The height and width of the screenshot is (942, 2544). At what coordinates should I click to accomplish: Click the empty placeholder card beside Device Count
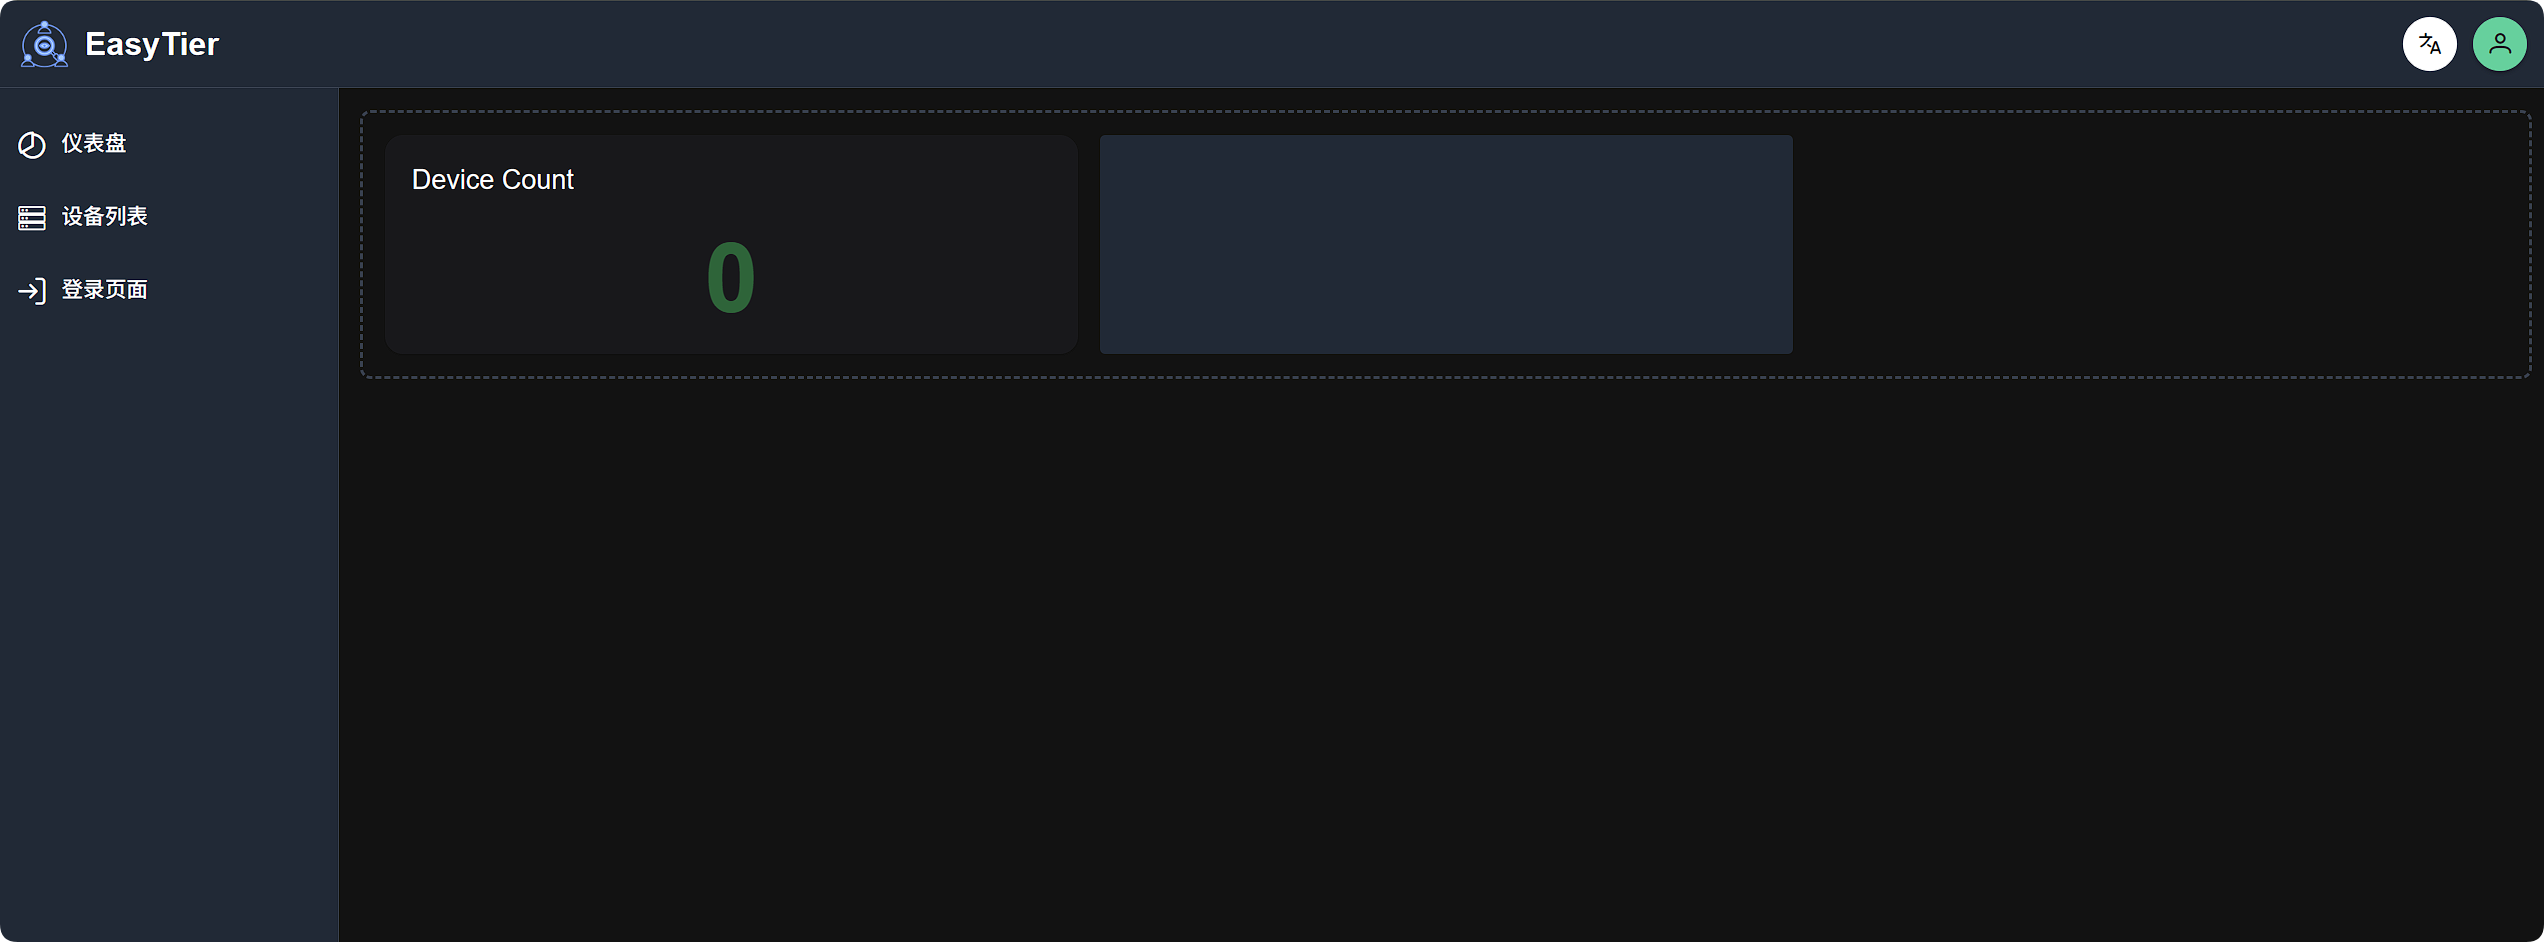[1446, 244]
